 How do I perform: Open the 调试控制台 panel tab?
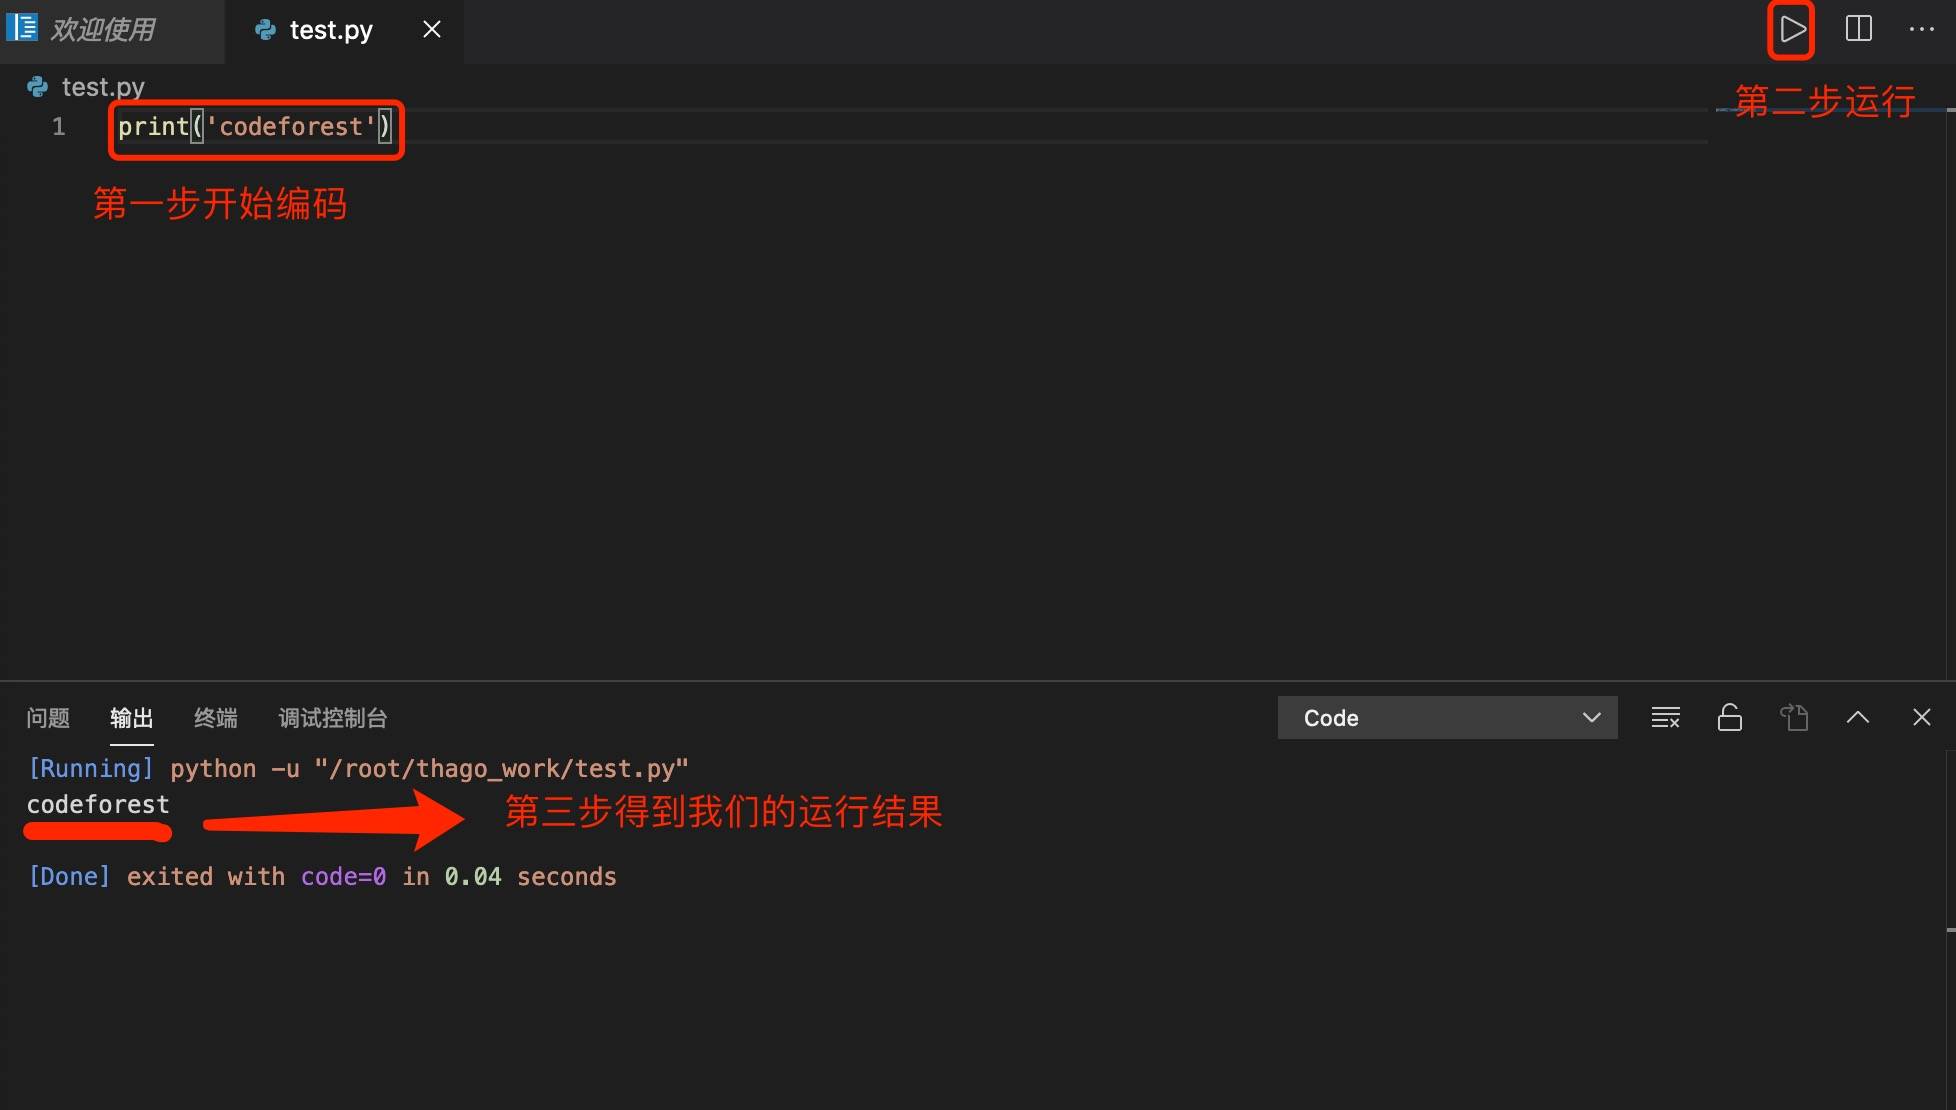[332, 718]
